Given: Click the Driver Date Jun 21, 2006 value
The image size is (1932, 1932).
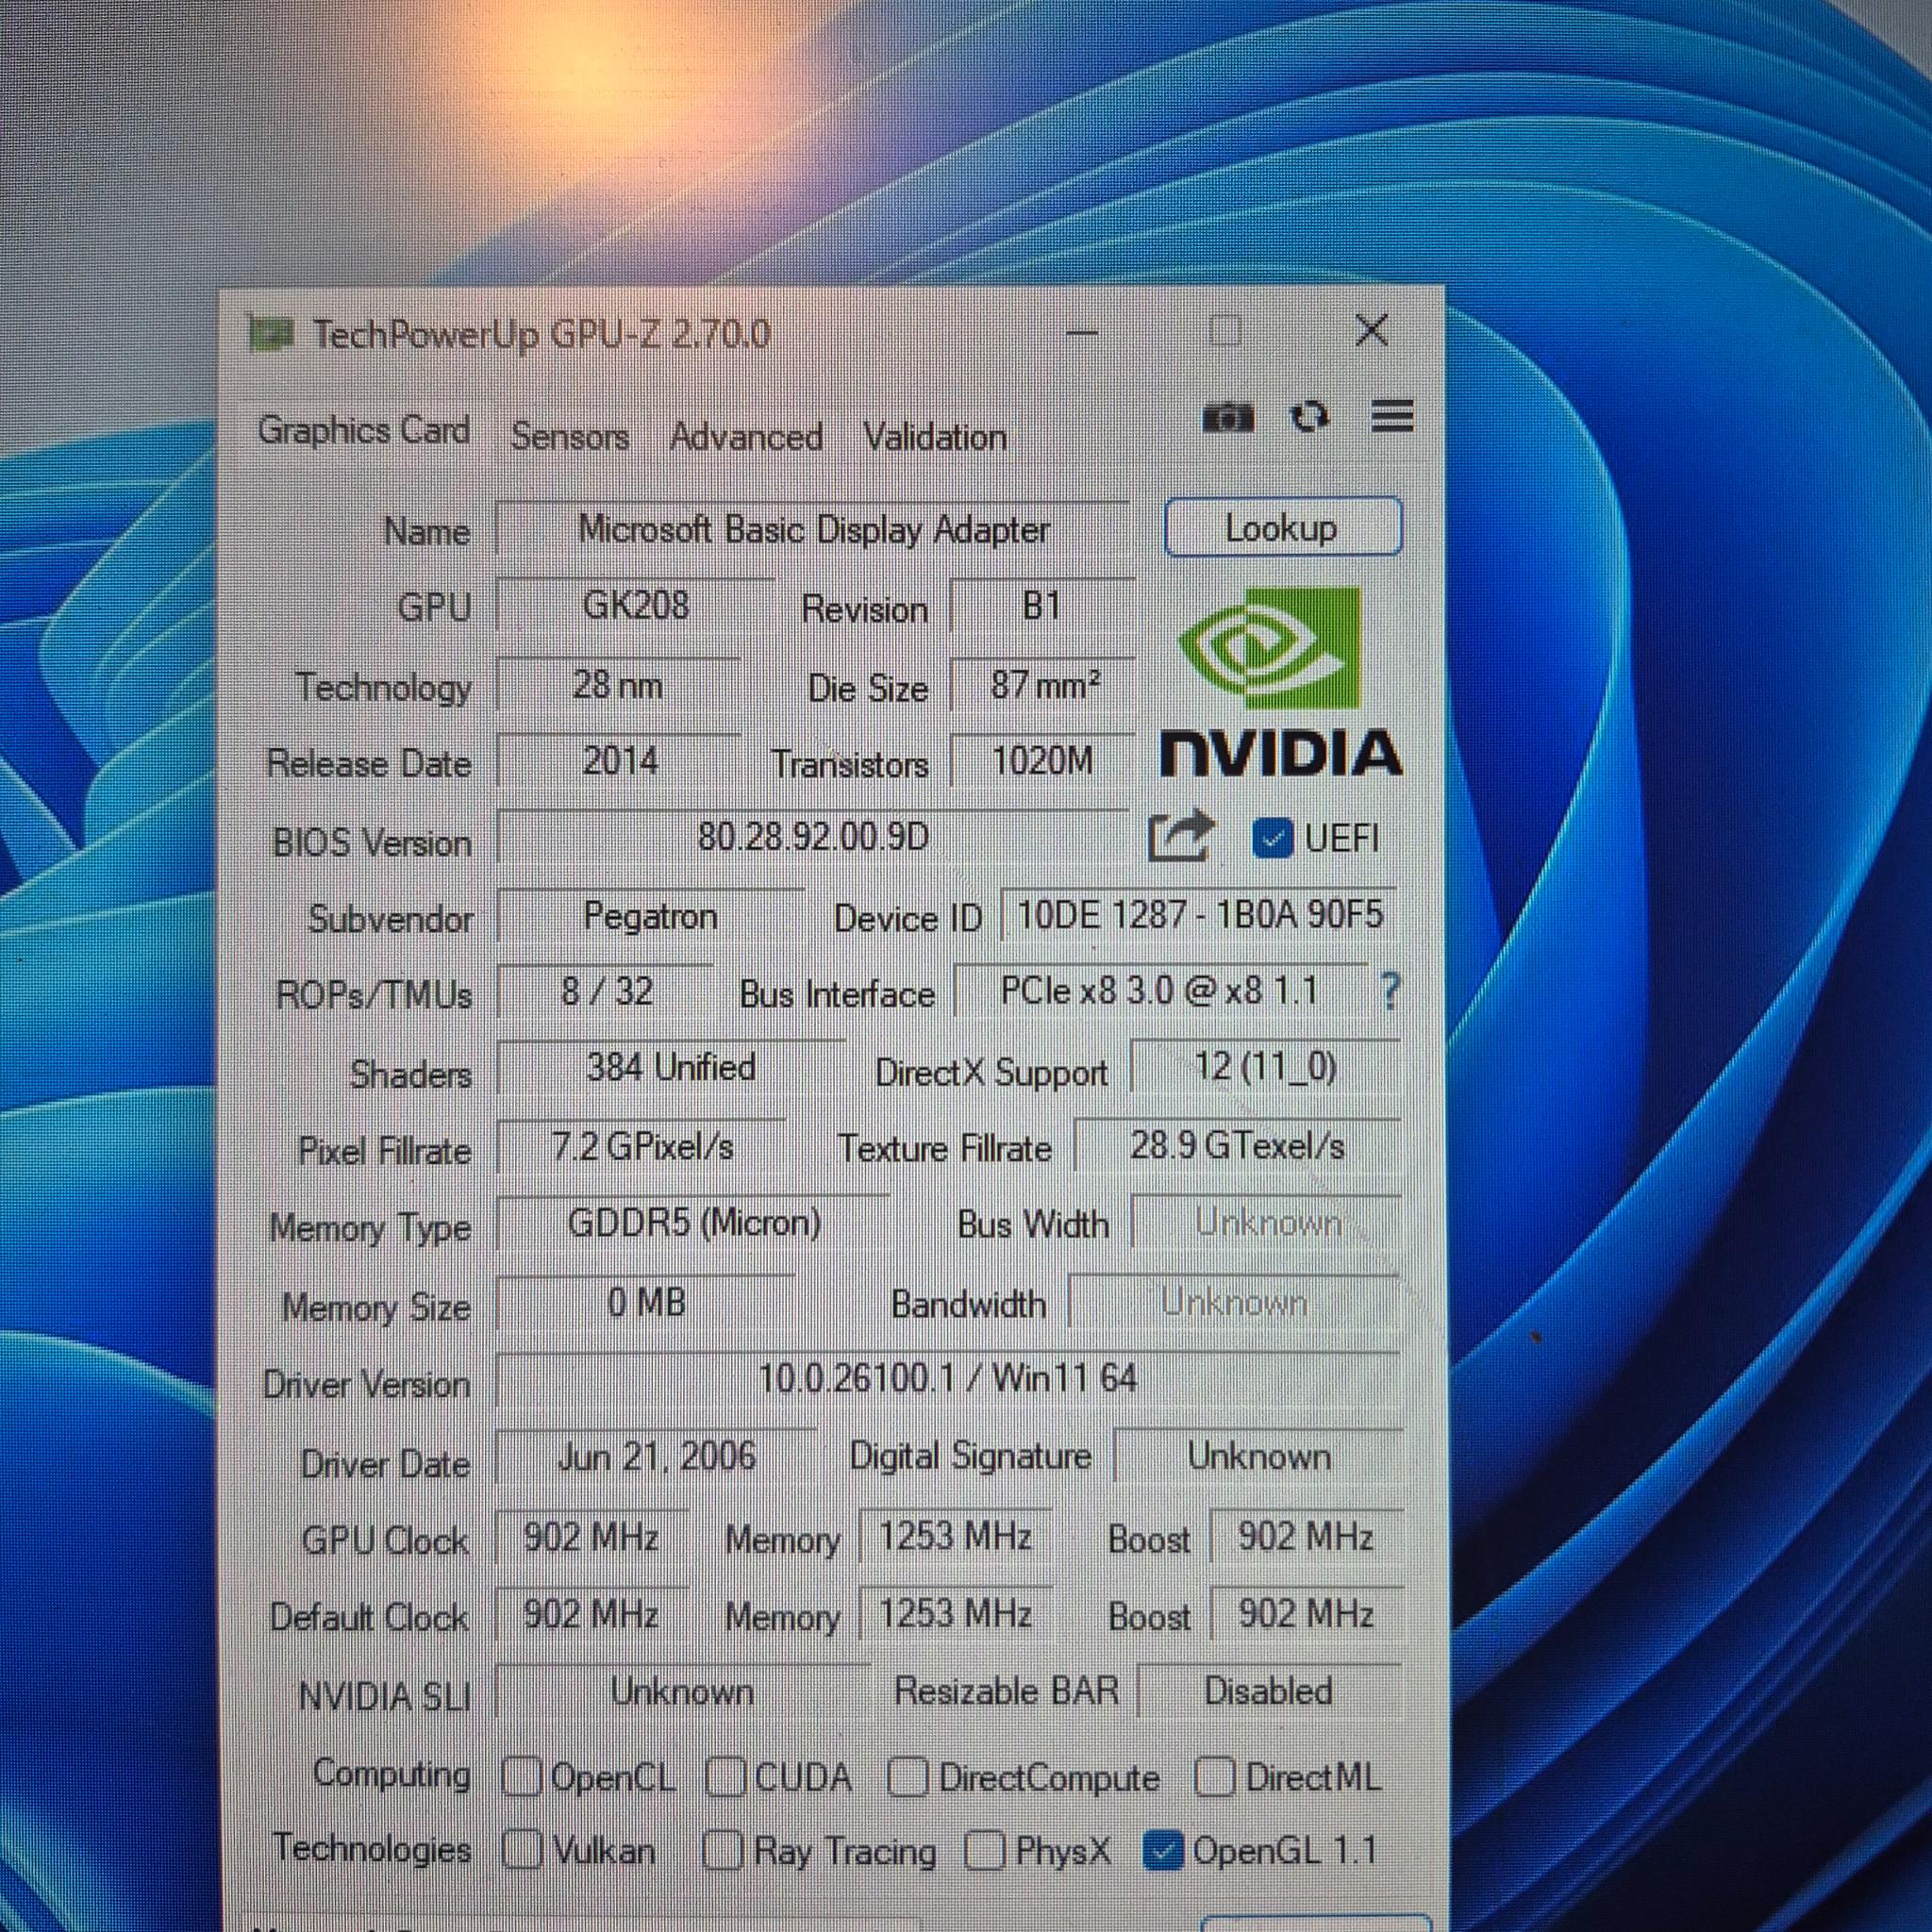Looking at the screenshot, I should pyautogui.click(x=656, y=1455).
